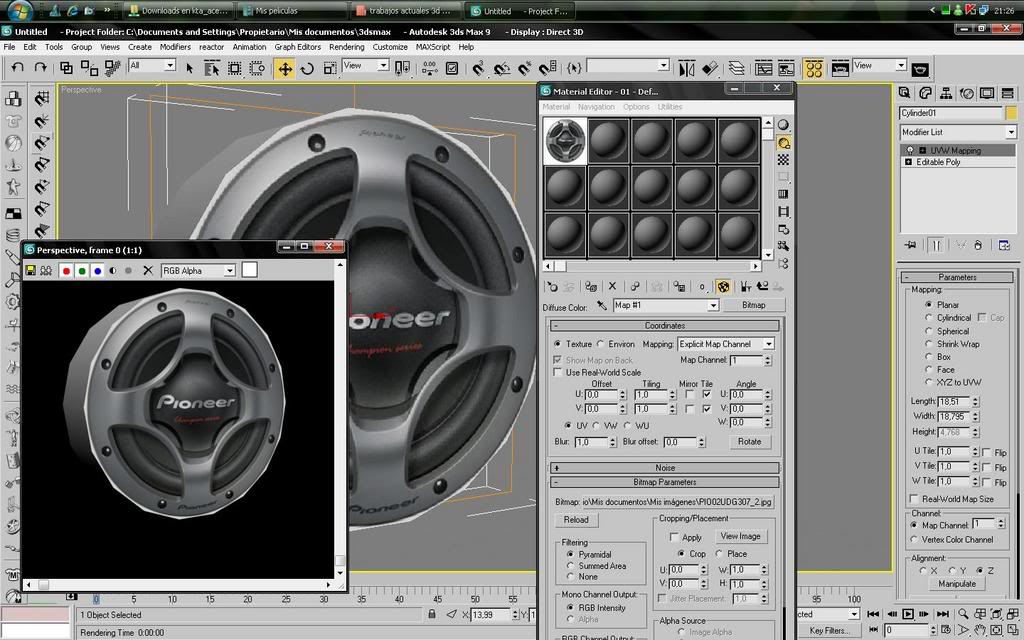Select Place radio in Cropping/Placement
Viewport: 1024px width, 640px height.
[x=719, y=554]
